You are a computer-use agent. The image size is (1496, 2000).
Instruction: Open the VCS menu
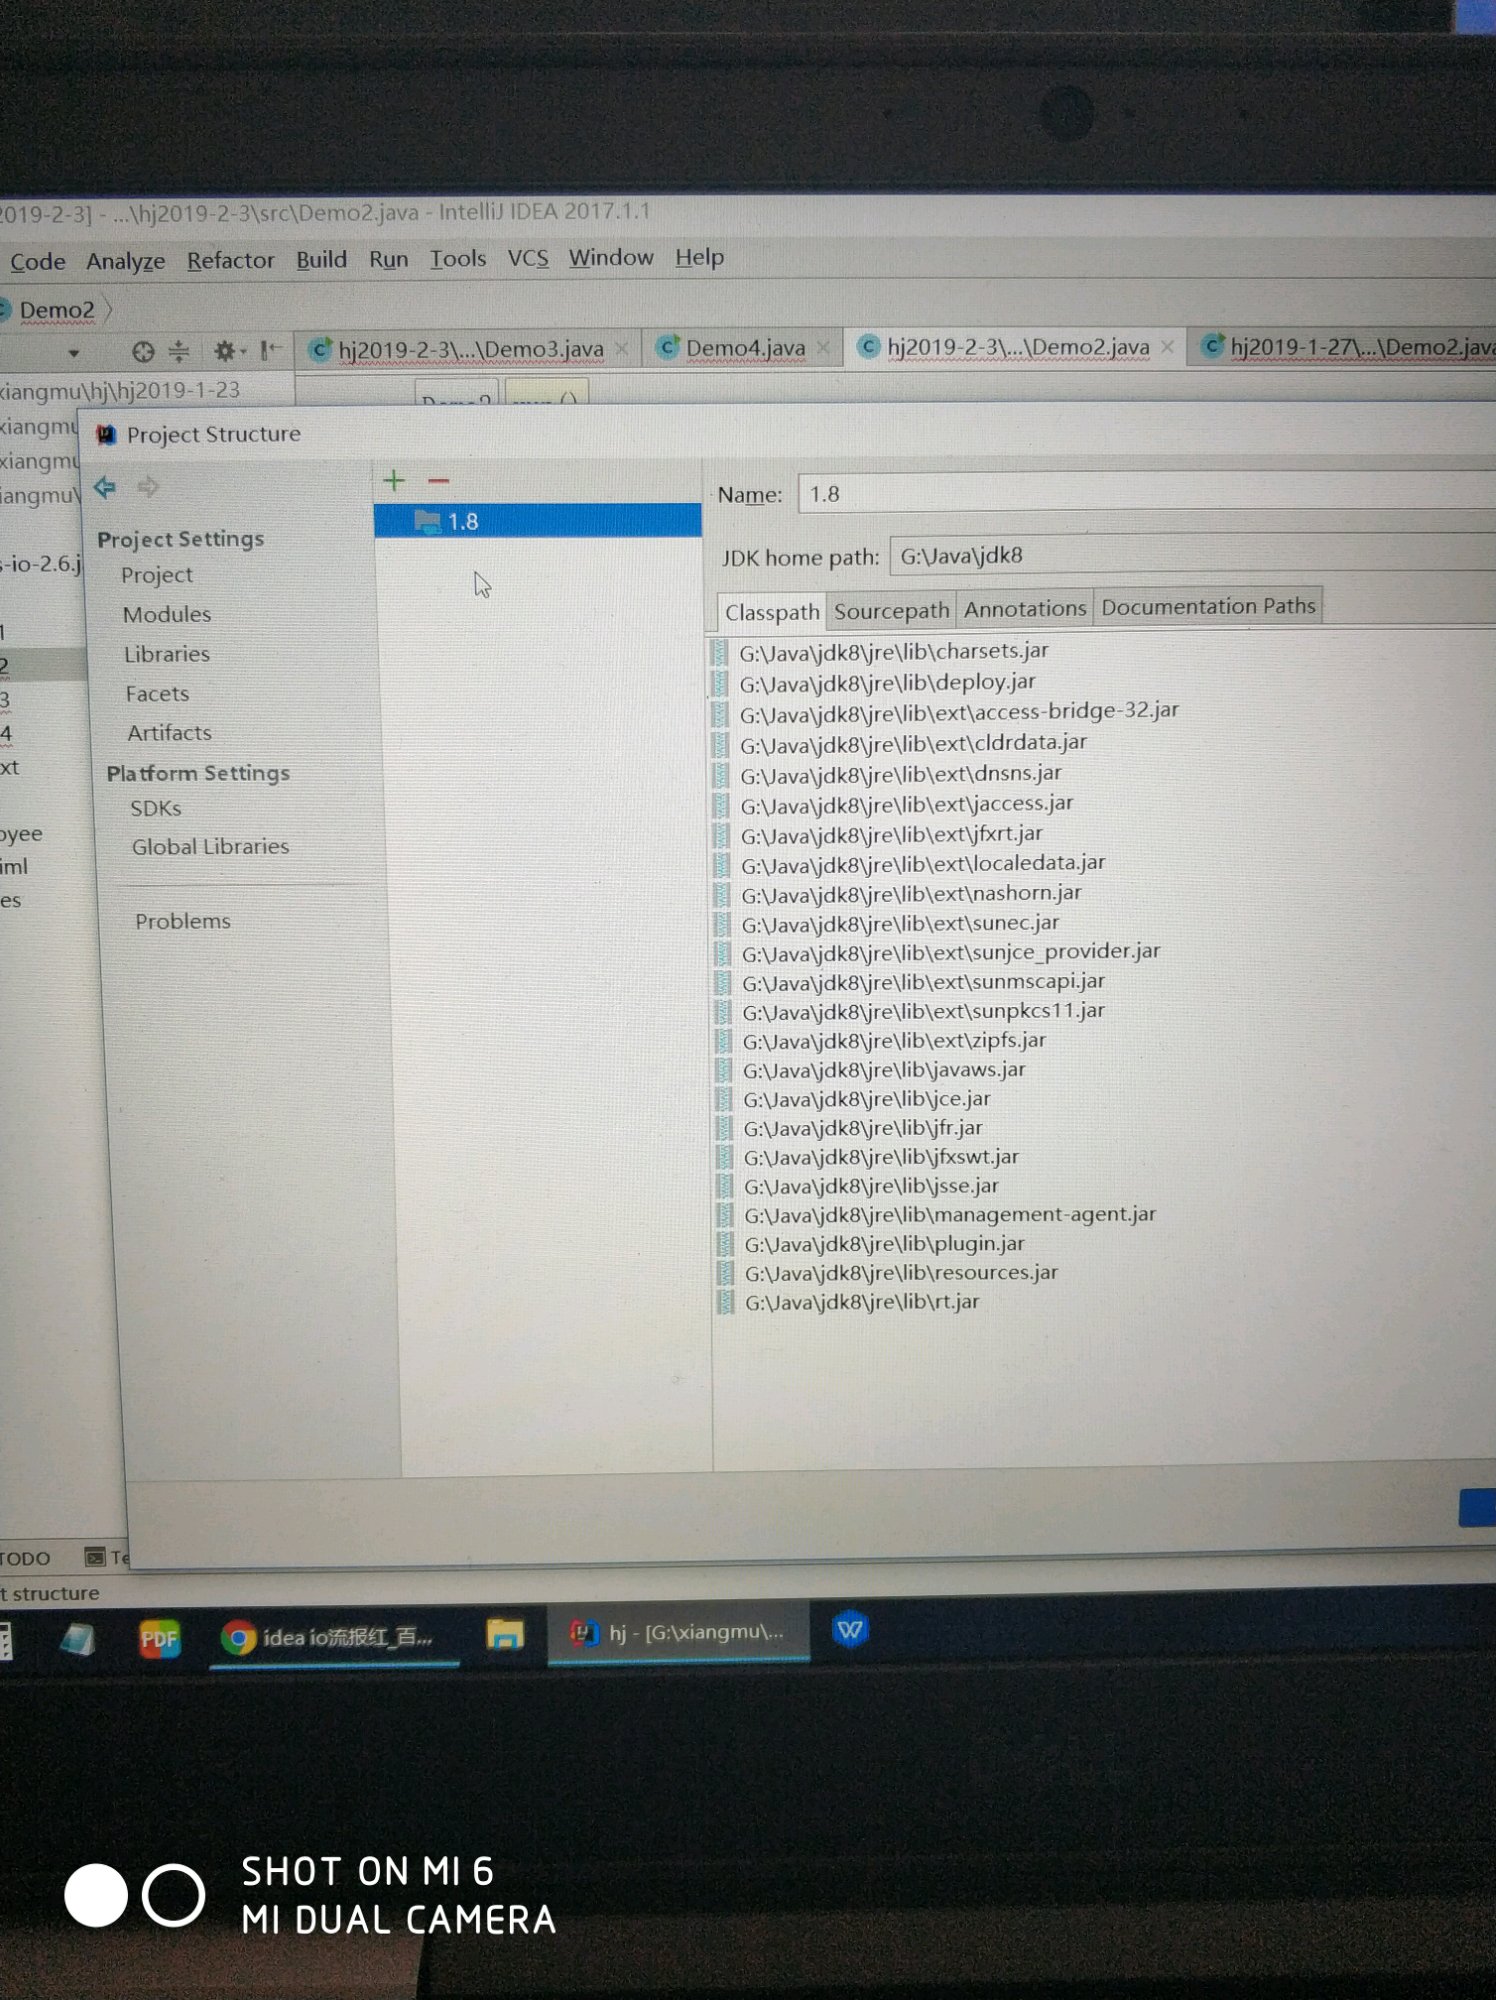(528, 258)
